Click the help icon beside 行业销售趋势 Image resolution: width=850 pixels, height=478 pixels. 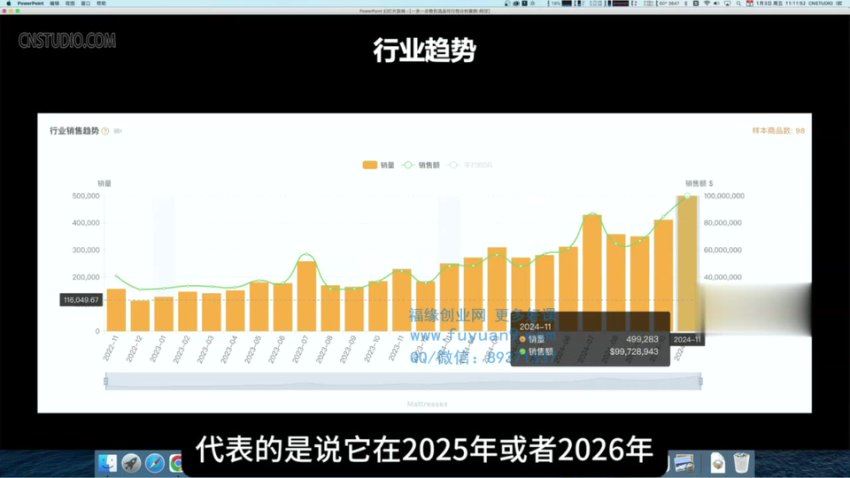pyautogui.click(x=106, y=131)
